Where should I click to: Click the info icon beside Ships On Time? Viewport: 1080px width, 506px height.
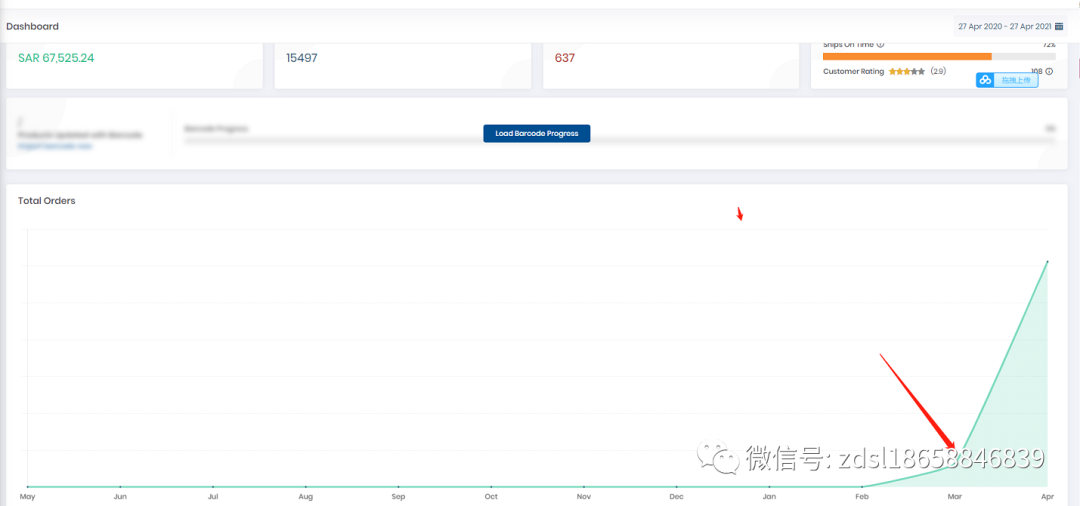[880, 45]
